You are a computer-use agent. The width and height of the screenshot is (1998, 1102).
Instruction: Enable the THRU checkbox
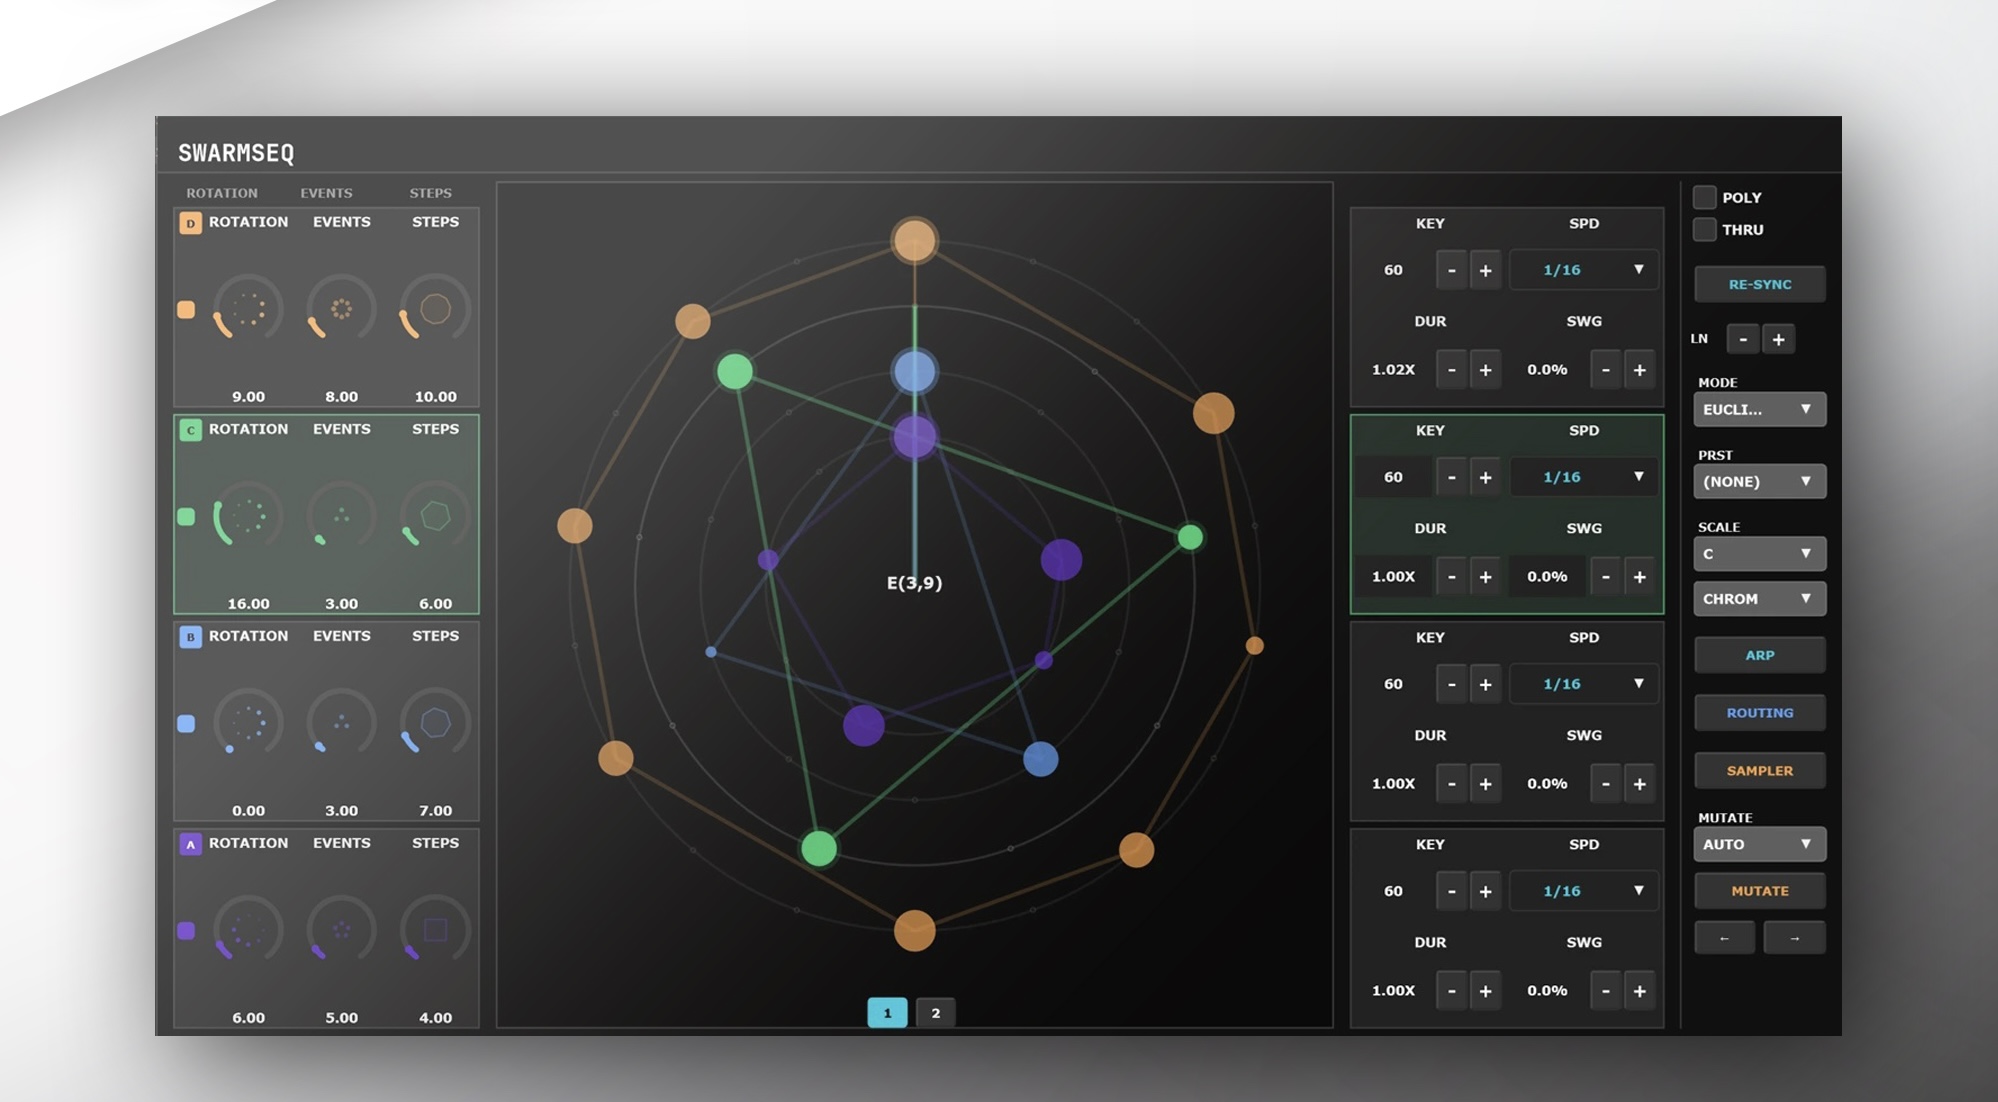1705,229
